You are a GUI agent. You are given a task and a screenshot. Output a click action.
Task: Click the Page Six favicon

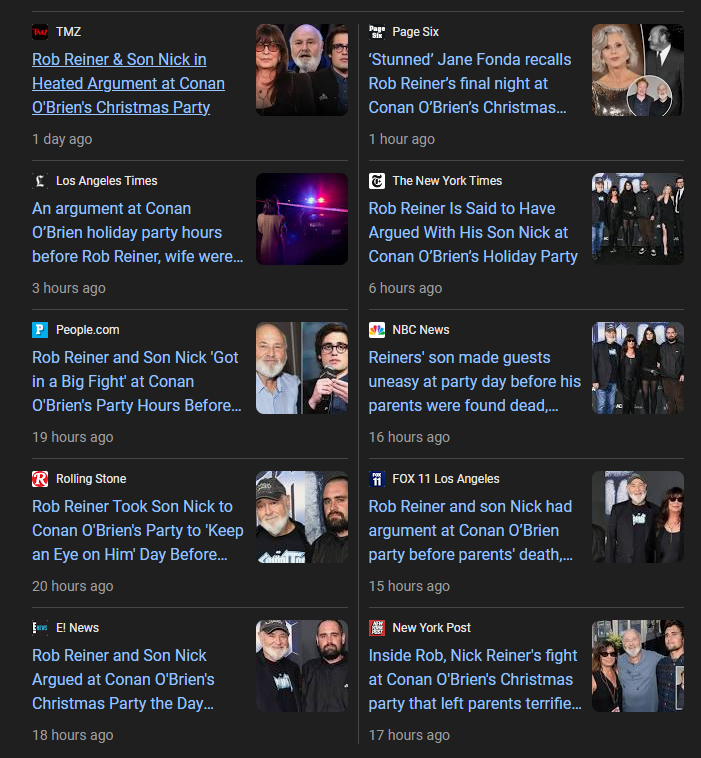pos(377,32)
